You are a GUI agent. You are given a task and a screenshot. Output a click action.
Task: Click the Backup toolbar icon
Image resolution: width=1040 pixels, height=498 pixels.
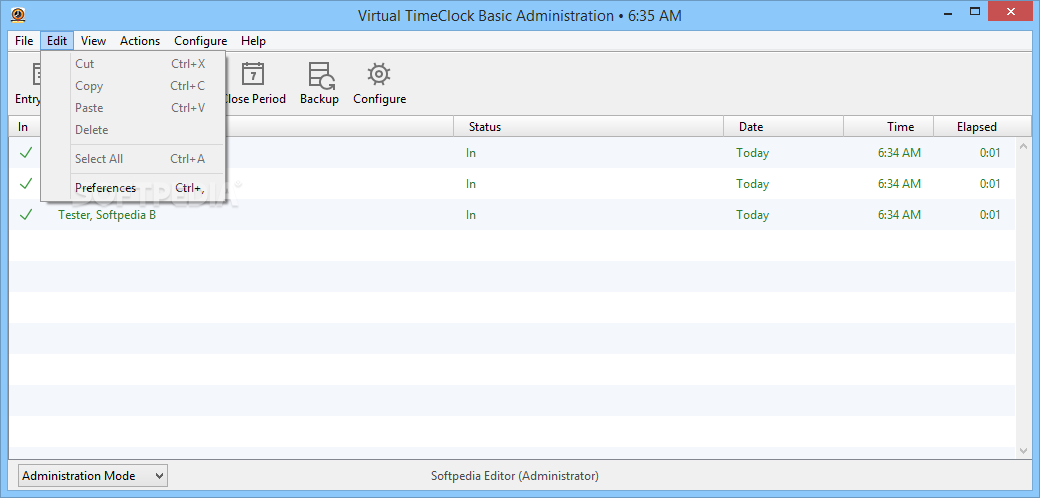click(x=319, y=83)
